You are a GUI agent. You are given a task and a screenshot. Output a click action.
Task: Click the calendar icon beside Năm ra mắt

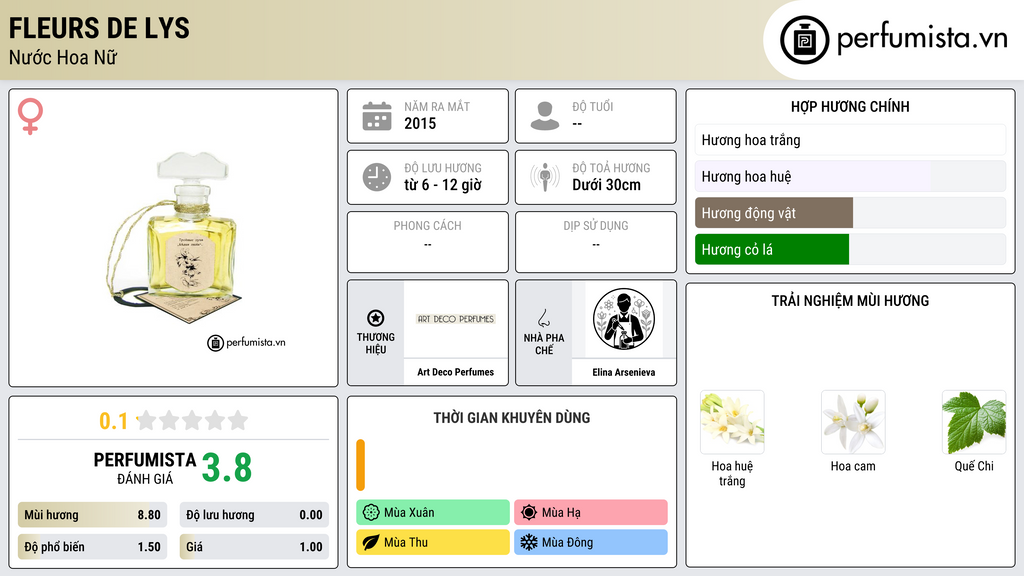tap(377, 116)
